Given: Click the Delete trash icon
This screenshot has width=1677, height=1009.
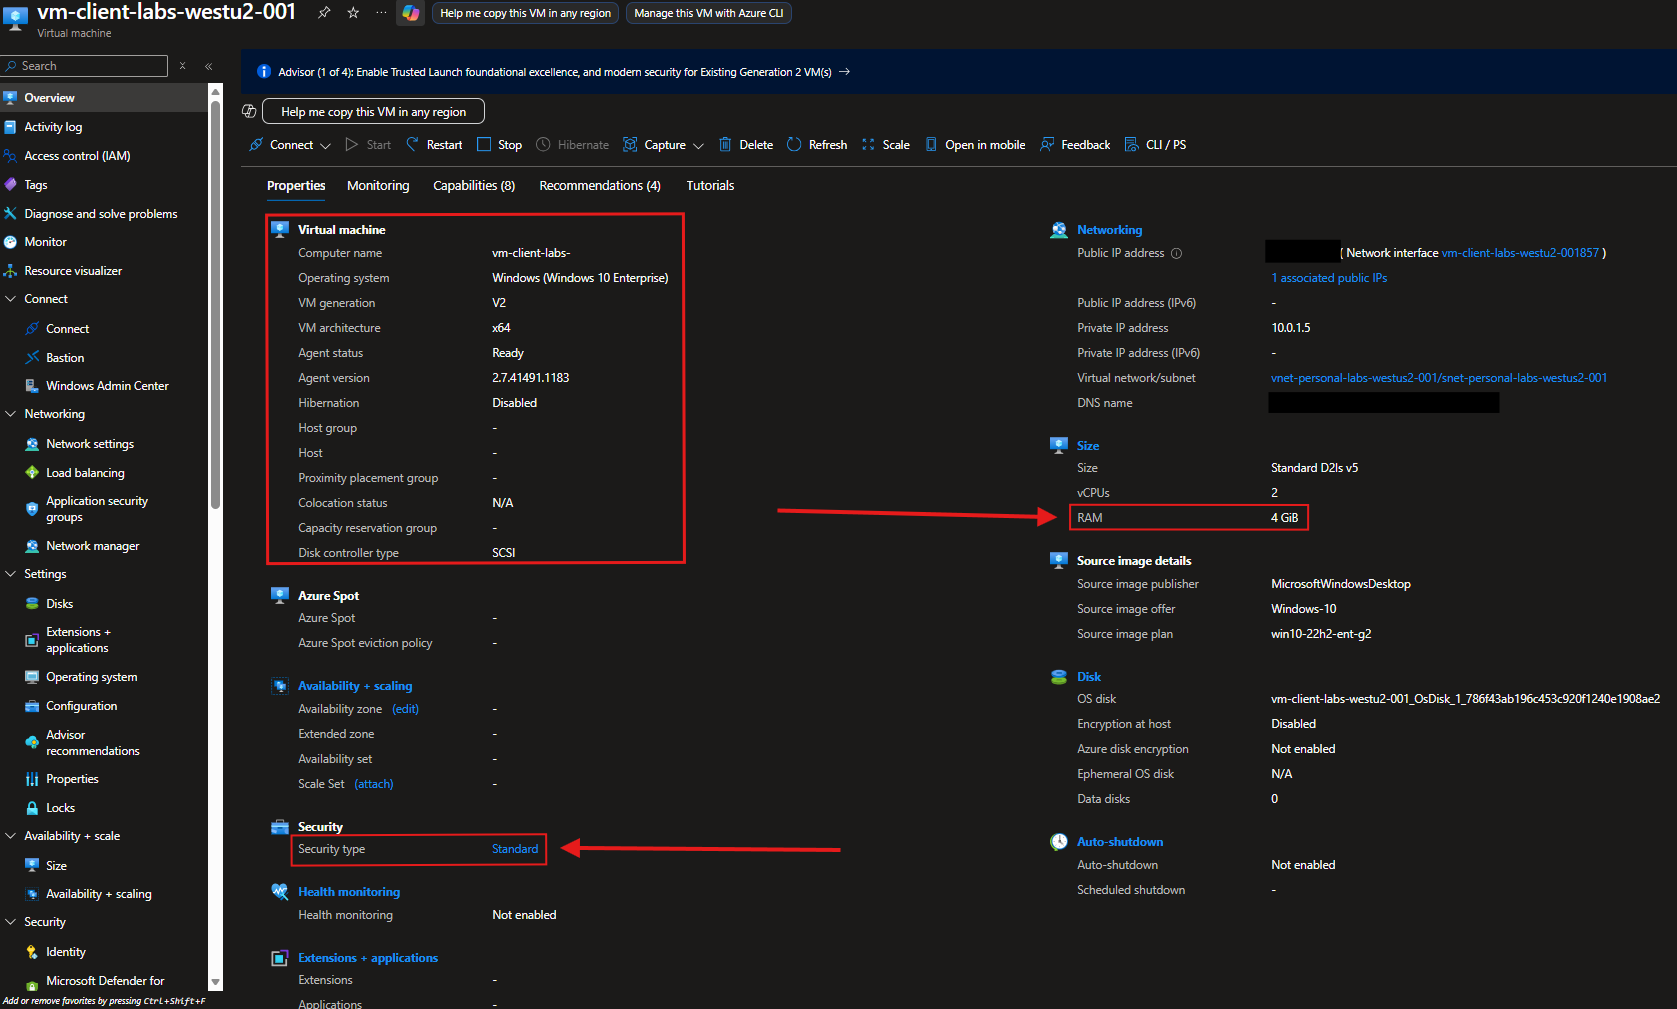Looking at the screenshot, I should pyautogui.click(x=726, y=145).
